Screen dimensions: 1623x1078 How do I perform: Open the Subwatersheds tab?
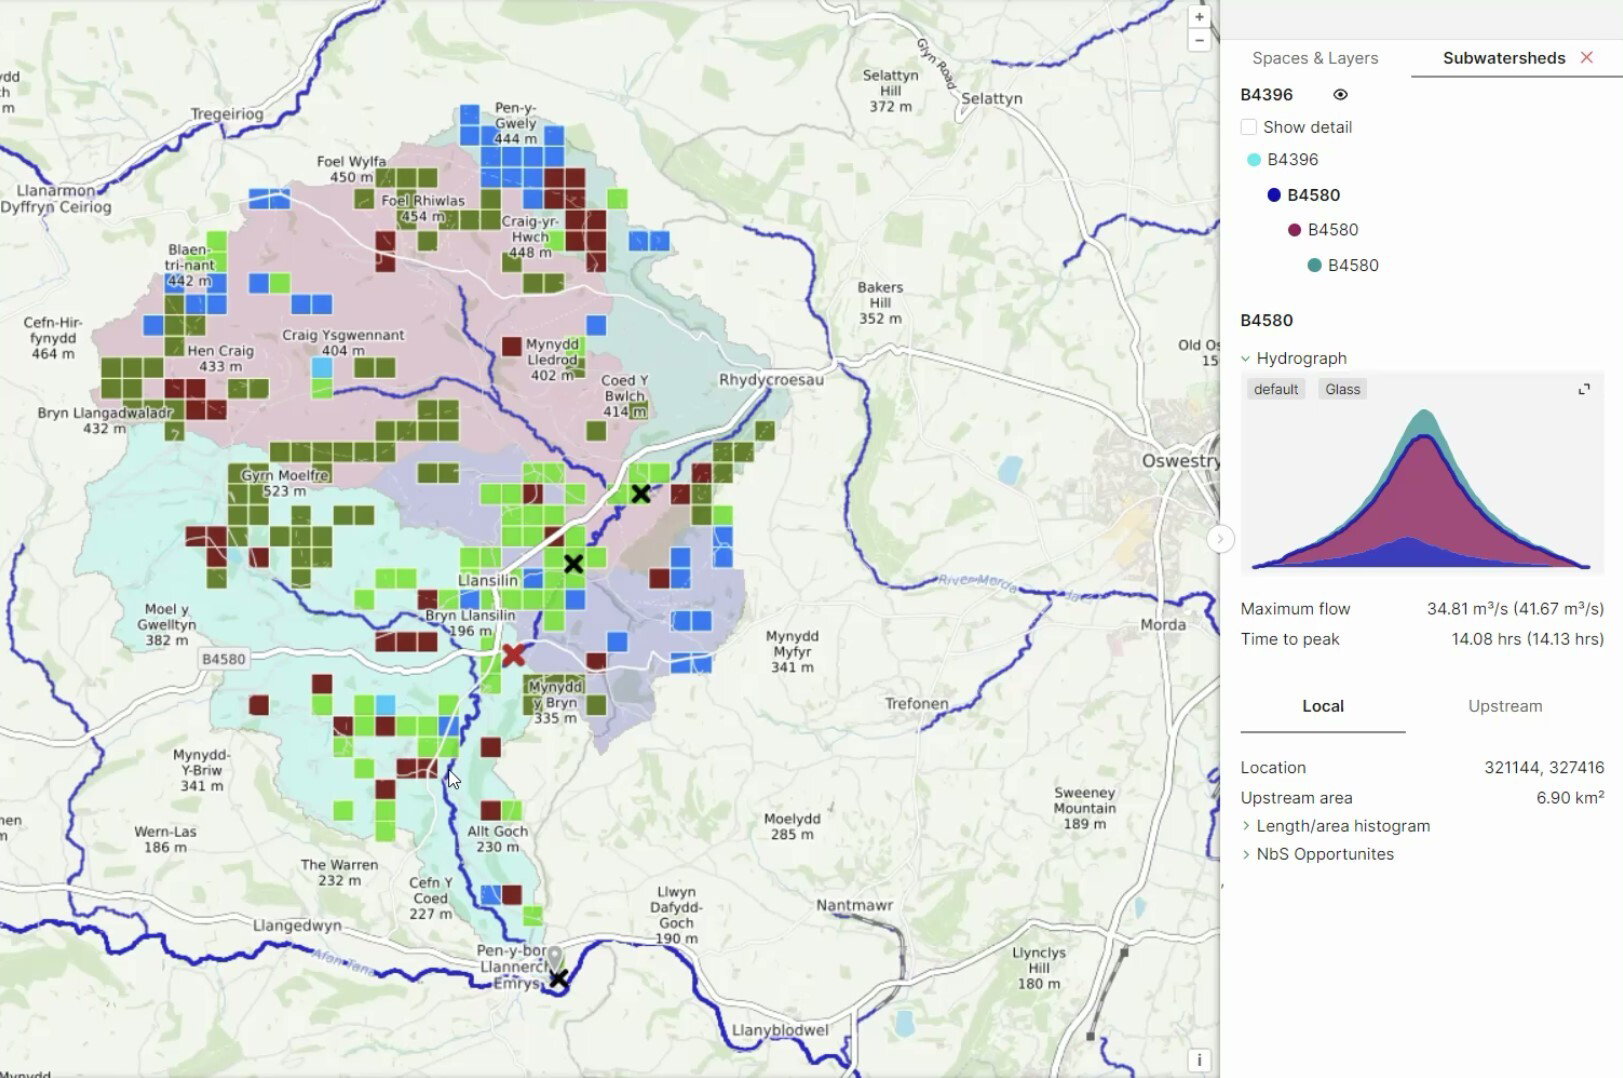(x=1503, y=58)
